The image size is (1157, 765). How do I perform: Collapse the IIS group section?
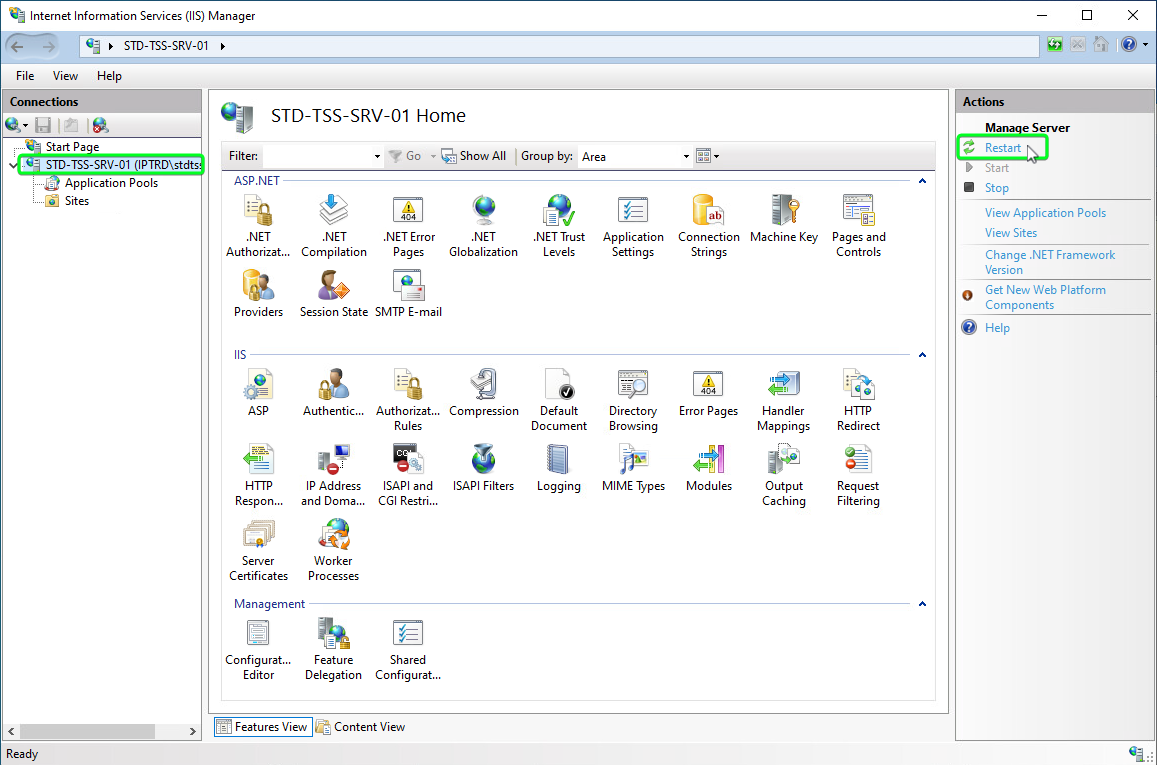tap(922, 355)
